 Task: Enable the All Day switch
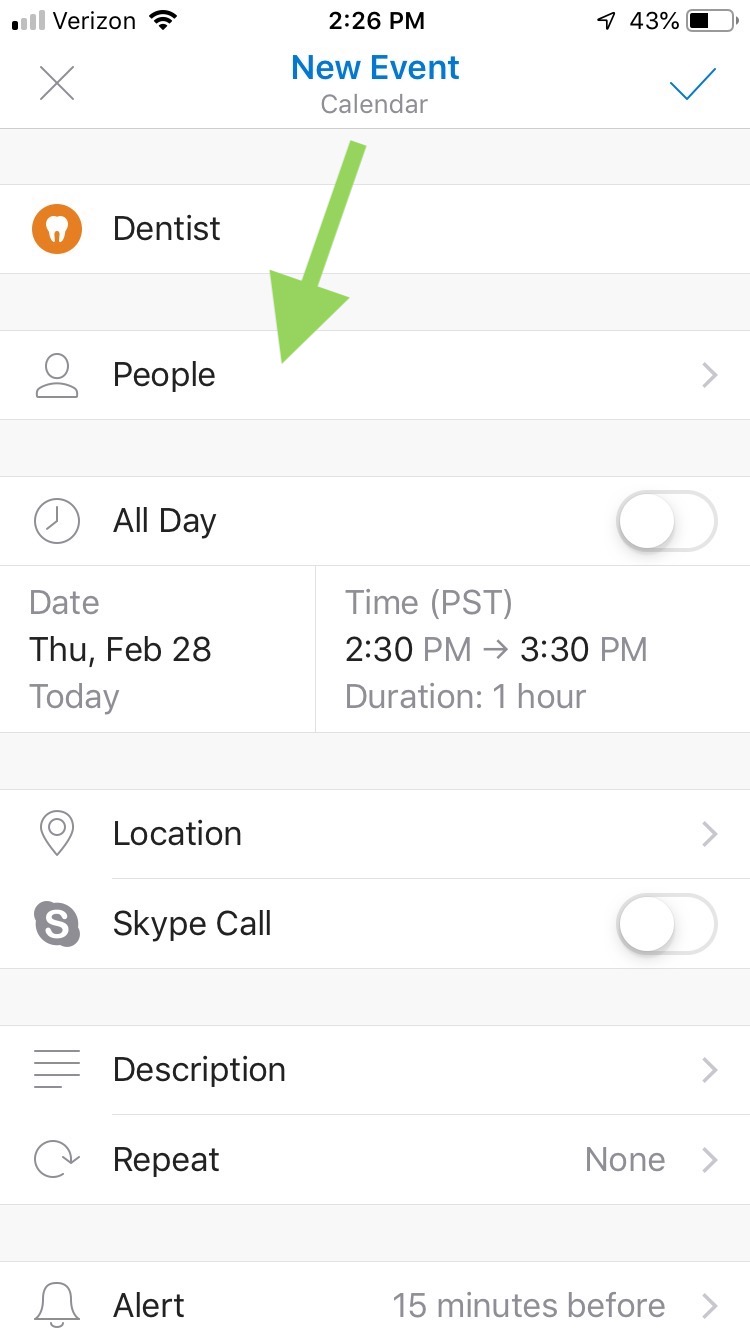[x=667, y=521]
